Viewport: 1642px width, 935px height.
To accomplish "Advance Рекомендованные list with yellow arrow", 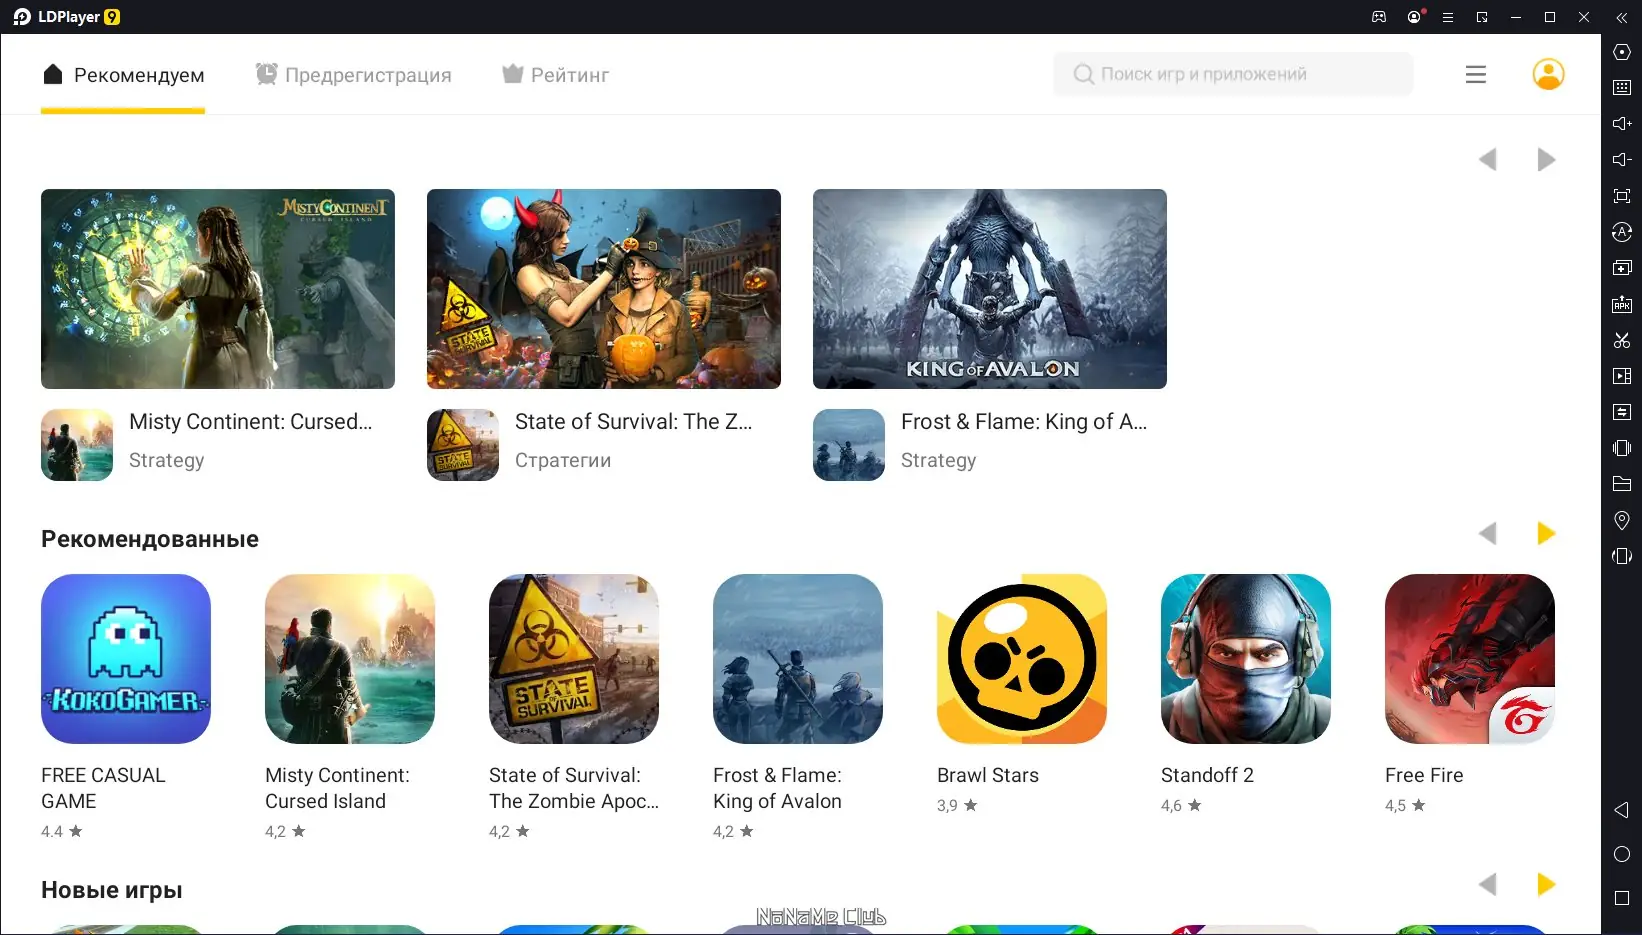I will 1546,534.
